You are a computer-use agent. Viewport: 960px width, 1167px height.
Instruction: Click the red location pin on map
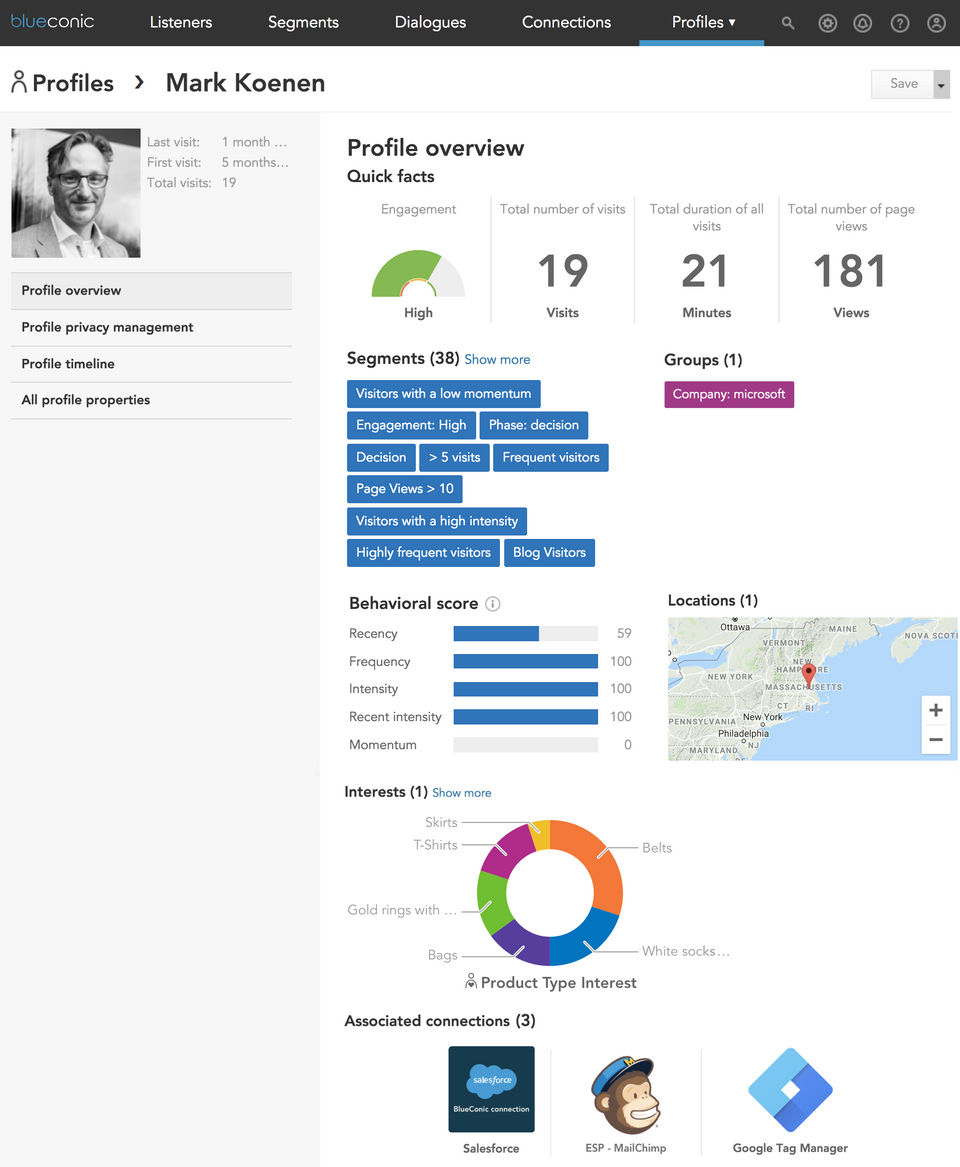click(809, 674)
